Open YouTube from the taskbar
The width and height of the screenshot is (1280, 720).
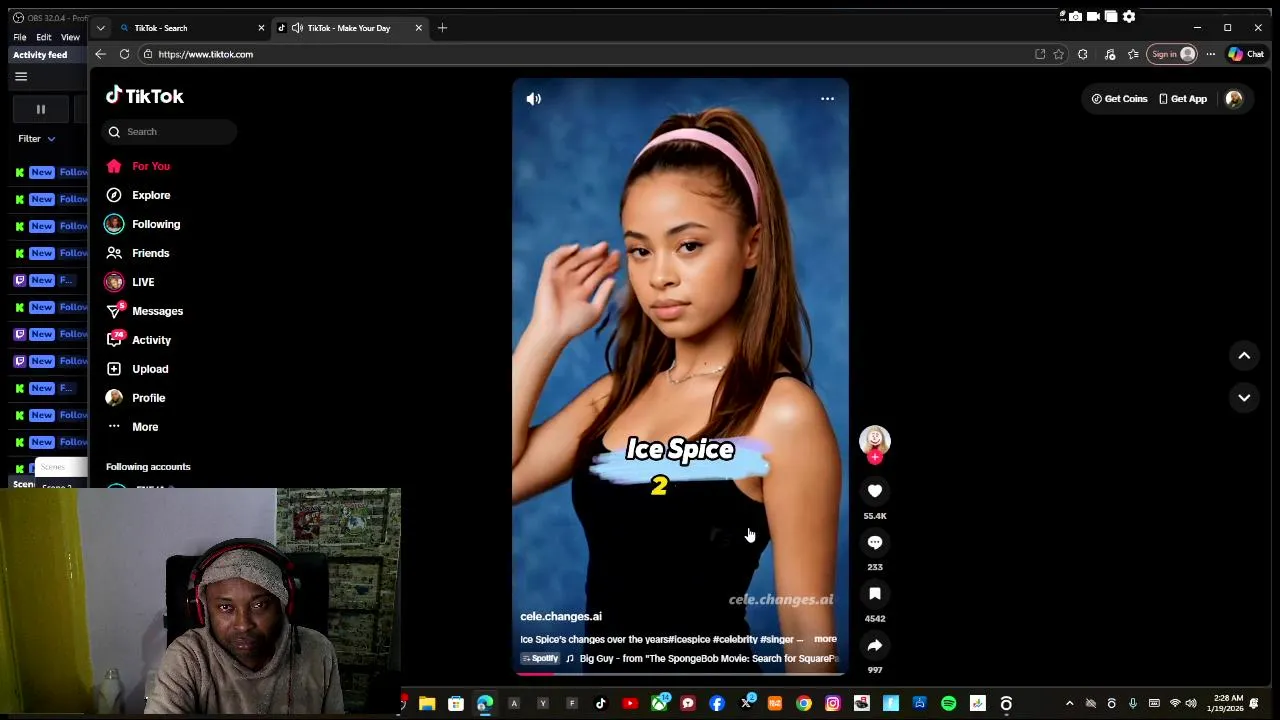pyautogui.click(x=630, y=704)
